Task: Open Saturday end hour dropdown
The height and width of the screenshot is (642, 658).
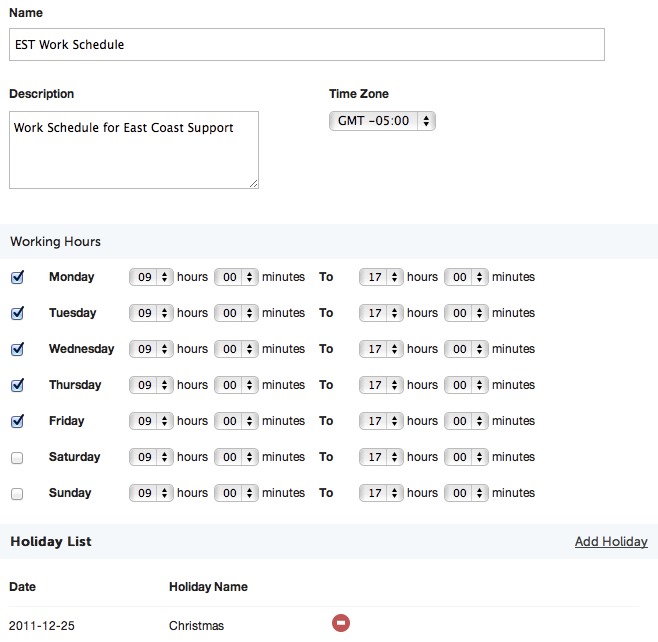Action: click(x=381, y=457)
